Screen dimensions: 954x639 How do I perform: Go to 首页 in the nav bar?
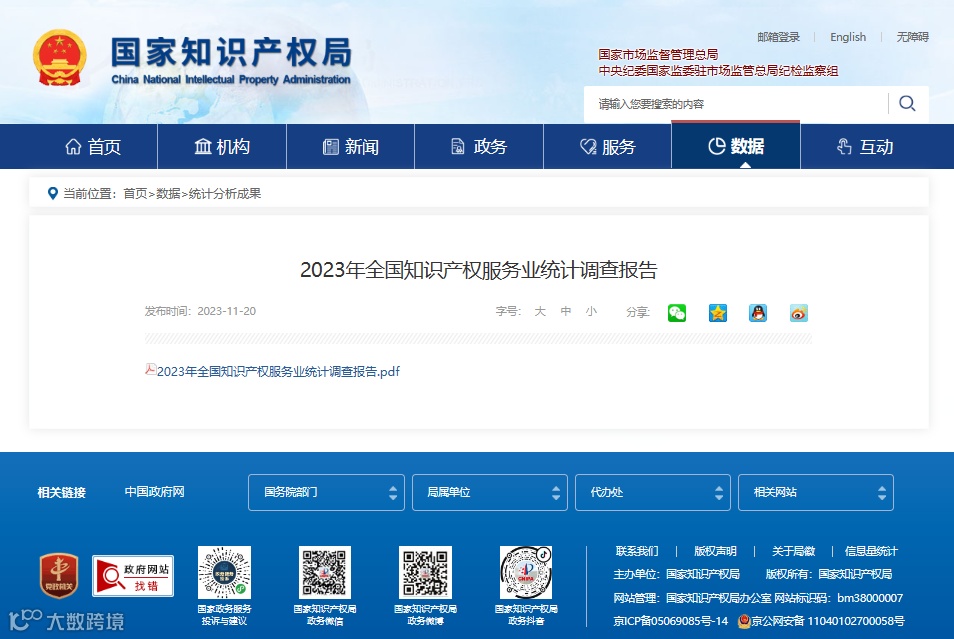click(93, 147)
